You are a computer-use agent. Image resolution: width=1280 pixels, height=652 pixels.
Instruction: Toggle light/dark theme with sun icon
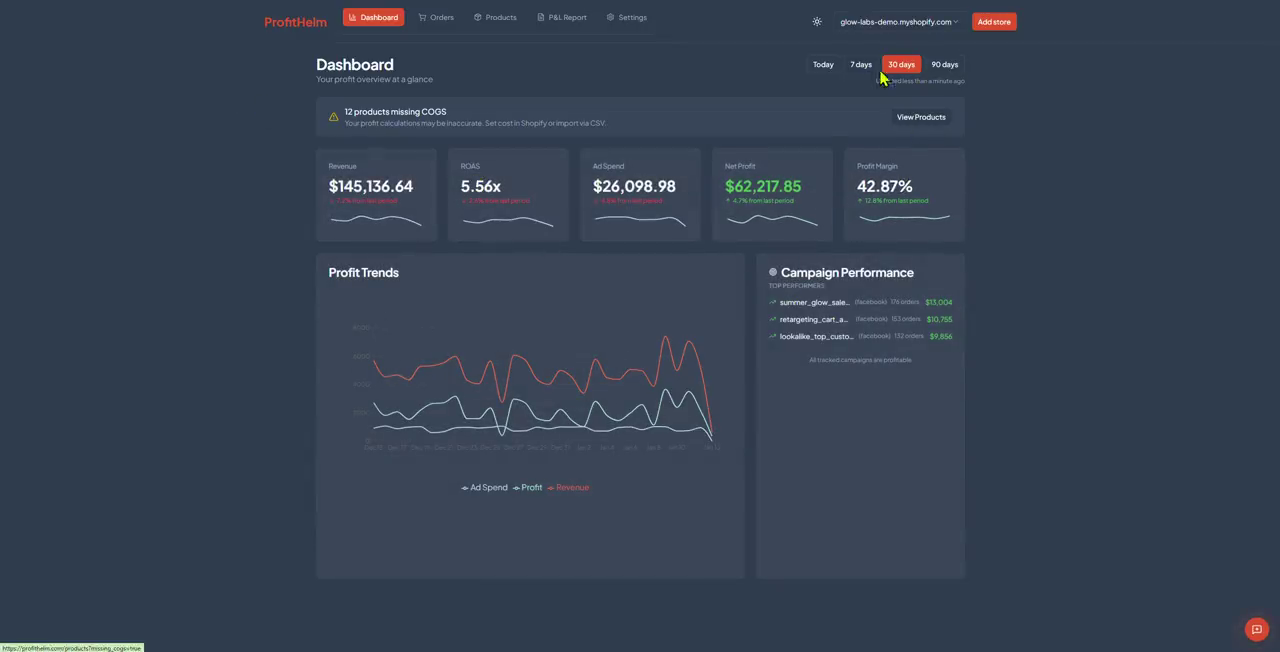coord(817,22)
